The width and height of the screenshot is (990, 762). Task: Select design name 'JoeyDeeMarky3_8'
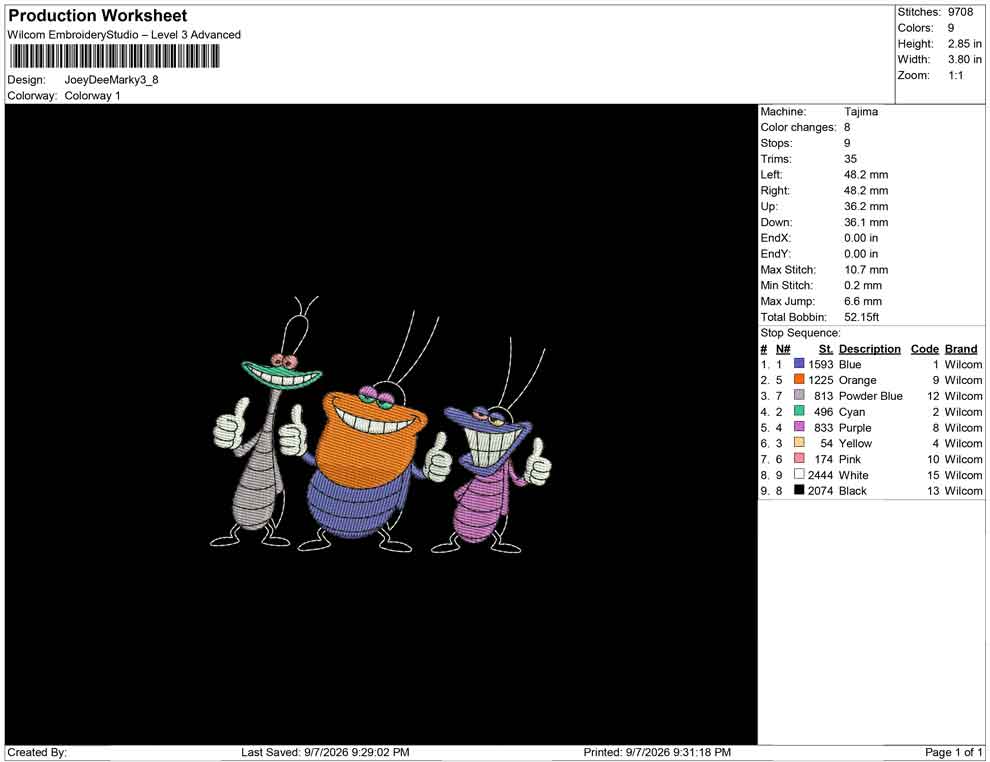(x=111, y=80)
